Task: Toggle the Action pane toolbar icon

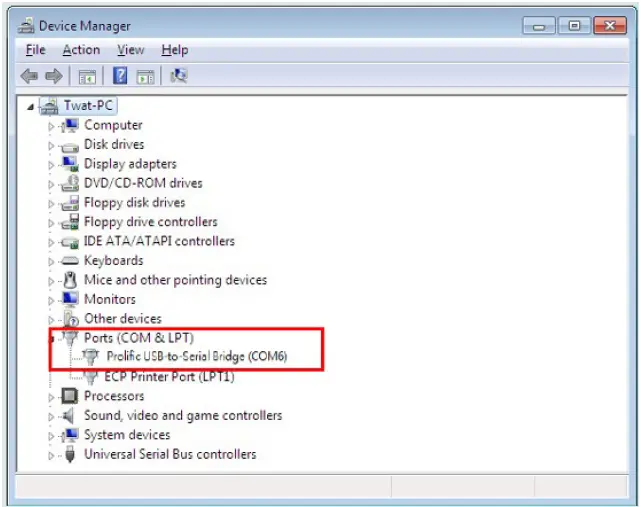Action: tap(146, 76)
